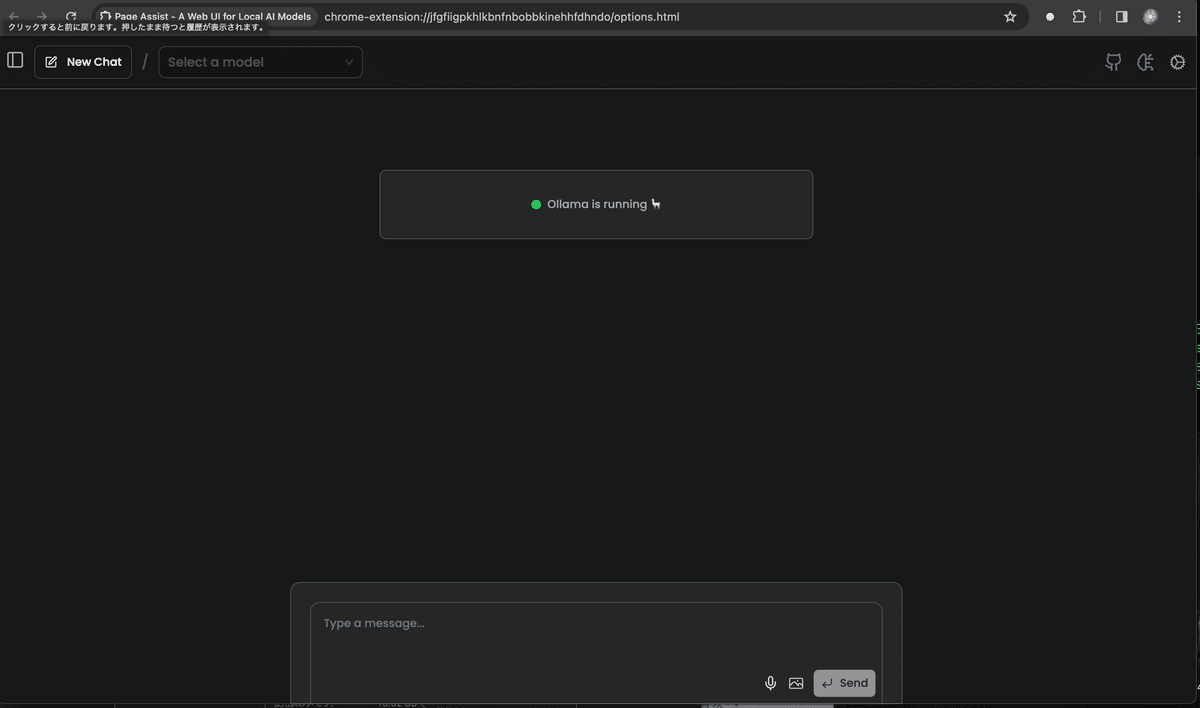Toggle the chat history sidebar icon

pos(15,60)
